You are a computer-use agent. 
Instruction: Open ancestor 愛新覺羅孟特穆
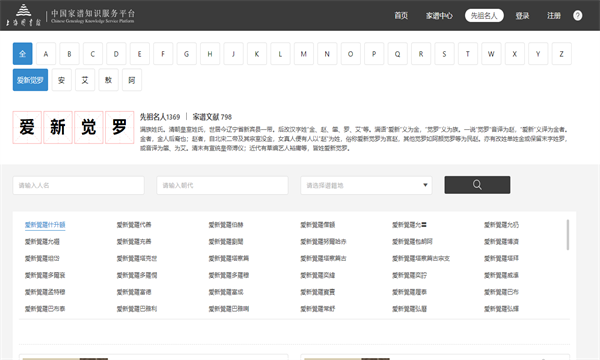[45, 292]
